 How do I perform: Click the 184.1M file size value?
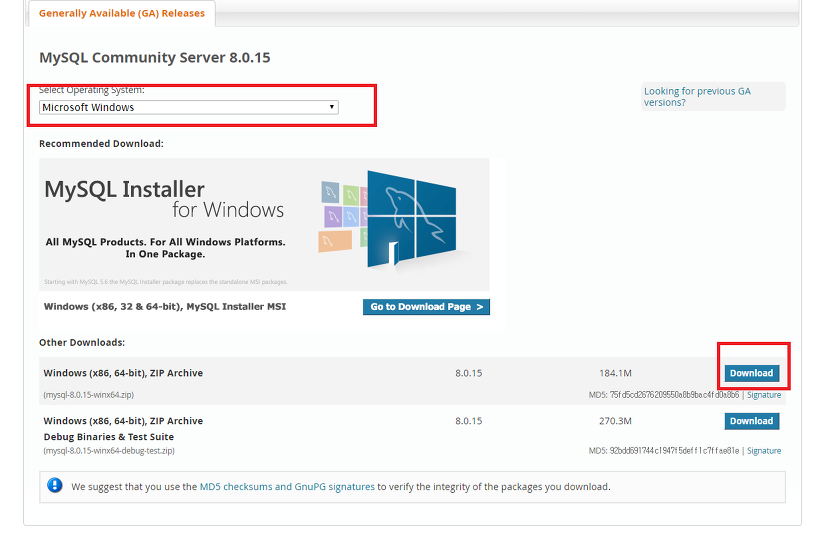point(615,373)
